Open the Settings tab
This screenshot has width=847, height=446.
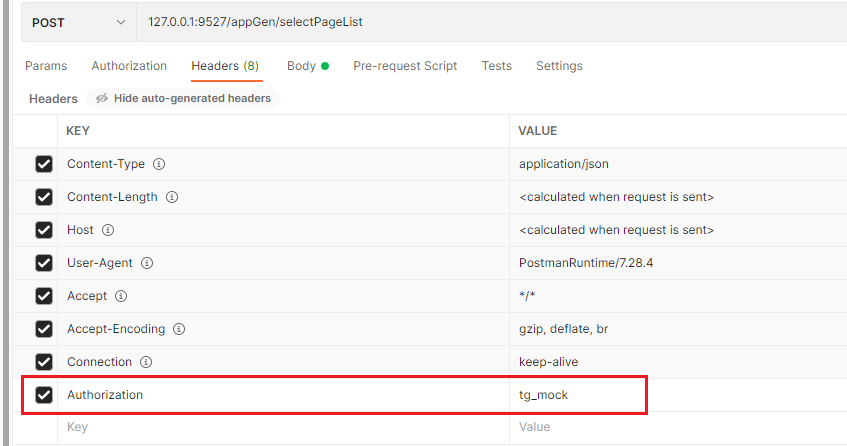point(559,66)
